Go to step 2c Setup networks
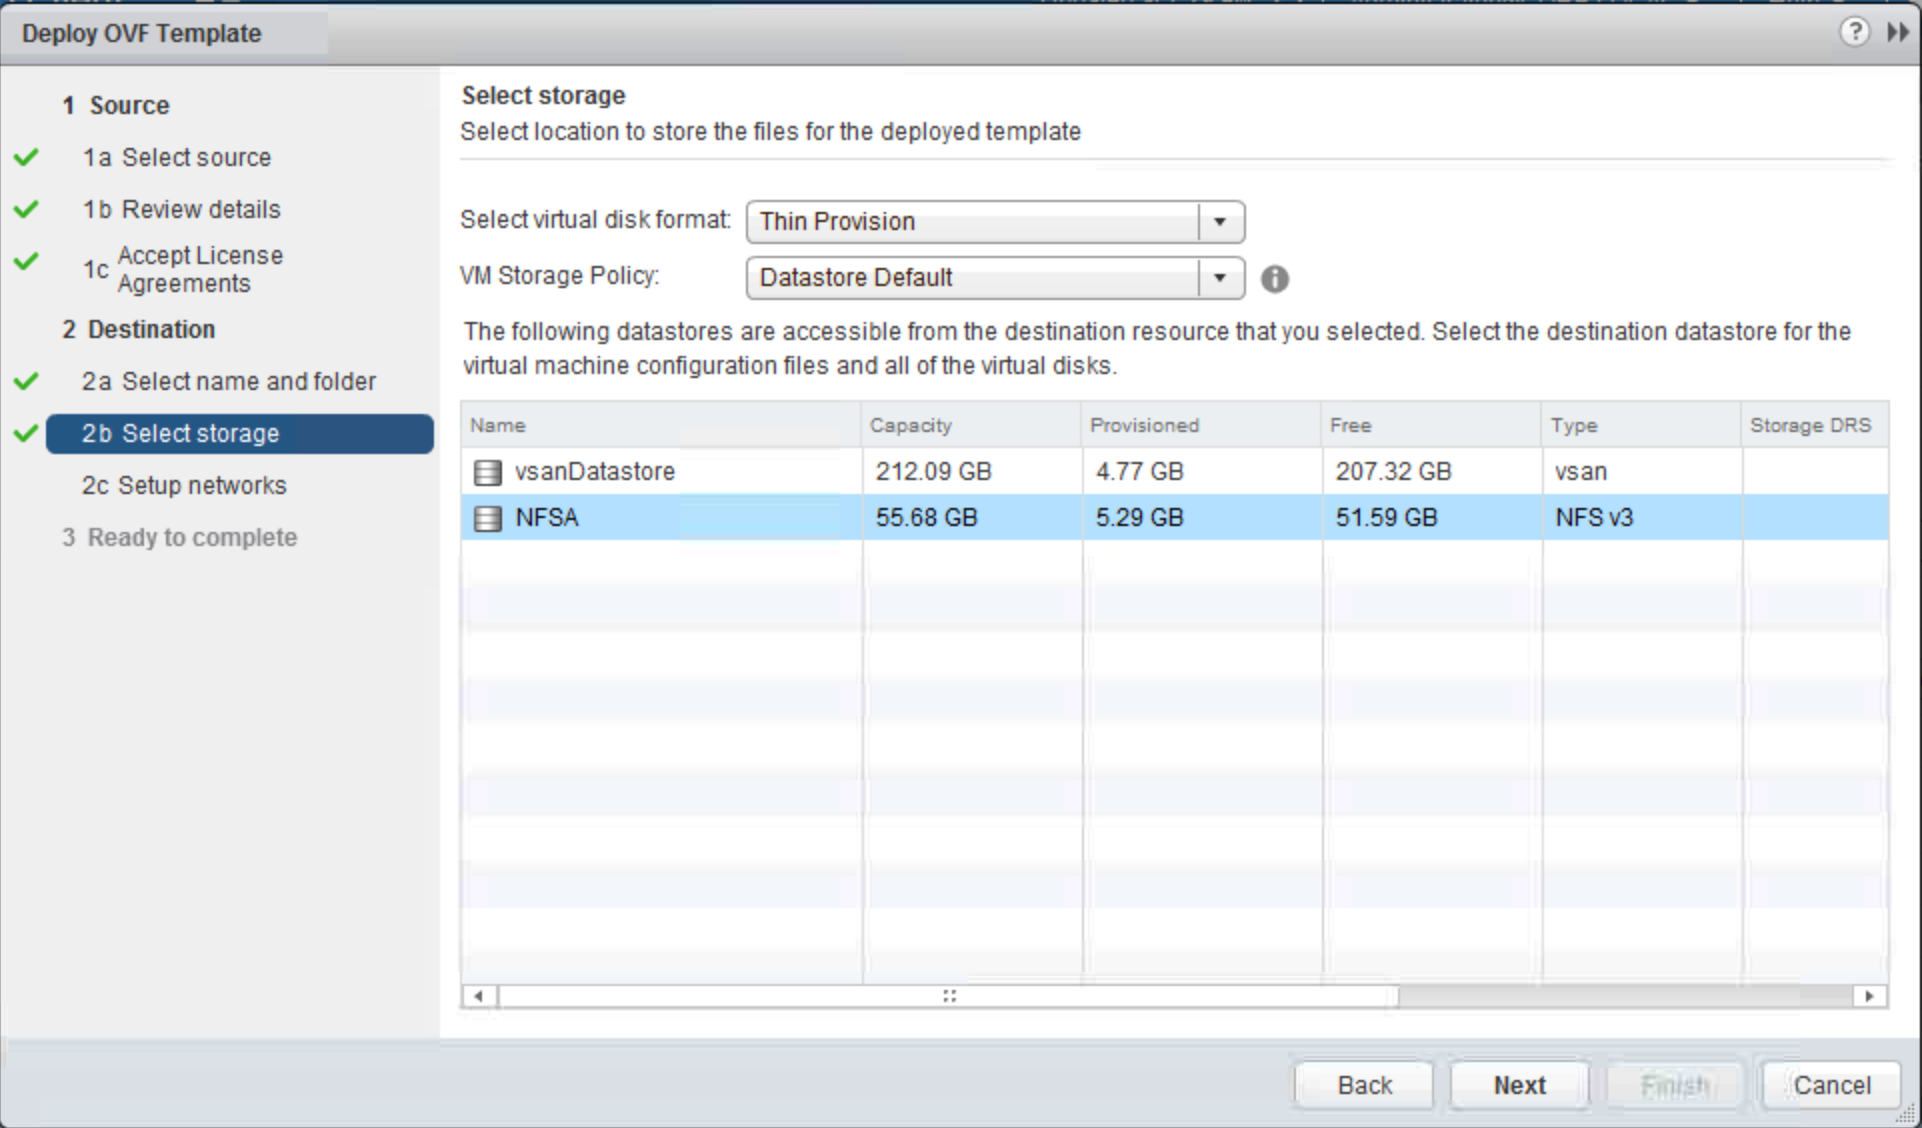 coord(201,486)
